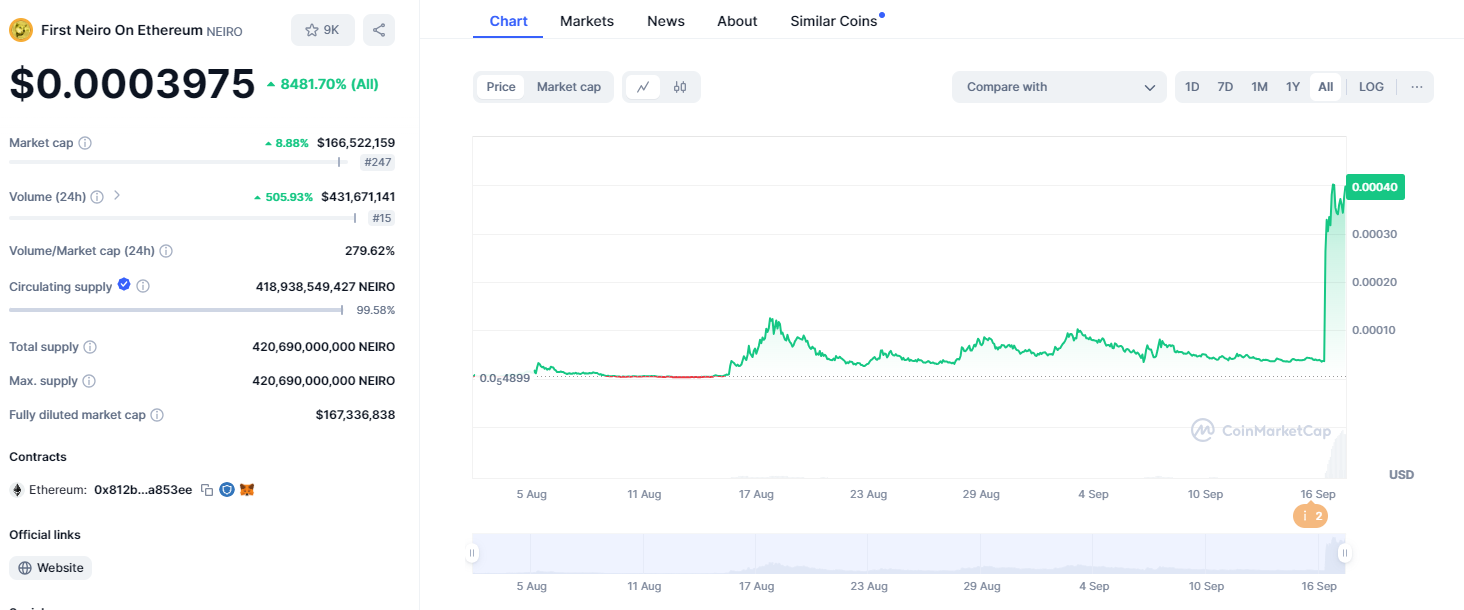
Task: Click the First Neiro On Ethereum title
Action: pos(121,30)
